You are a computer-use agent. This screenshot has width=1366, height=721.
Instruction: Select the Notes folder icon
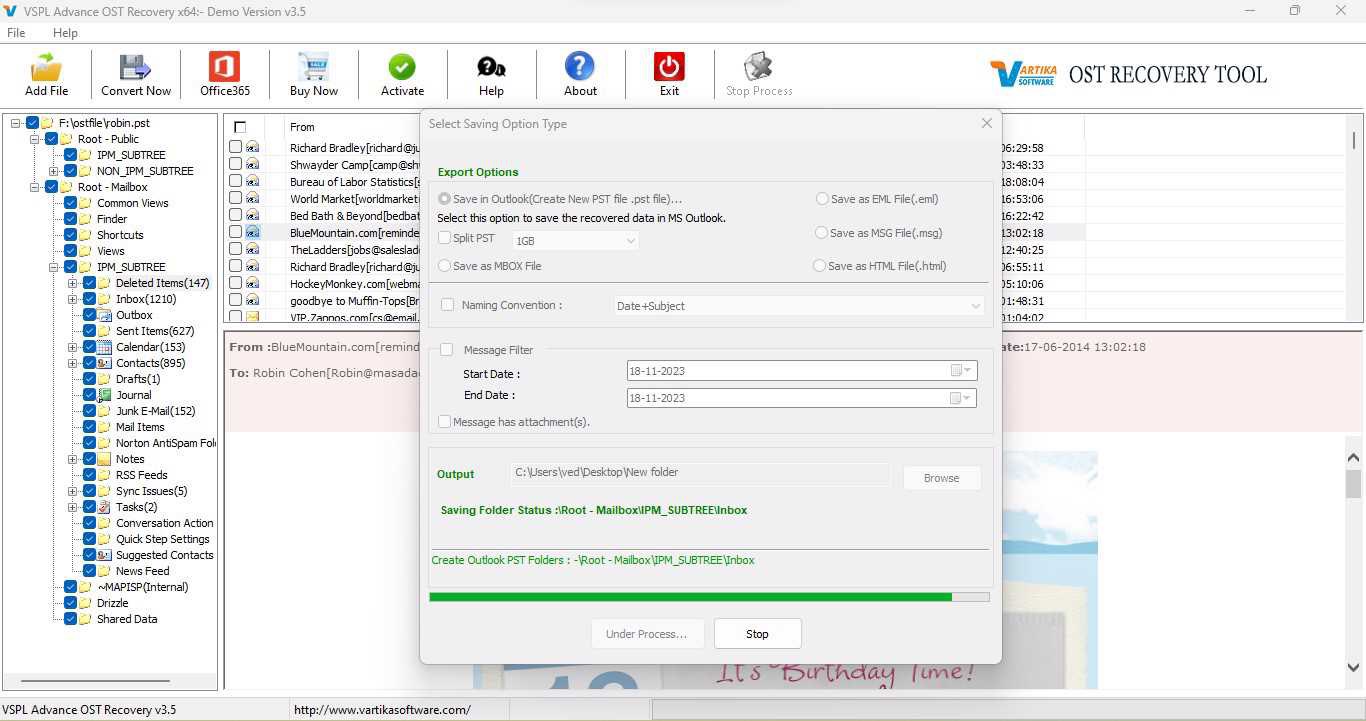104,459
